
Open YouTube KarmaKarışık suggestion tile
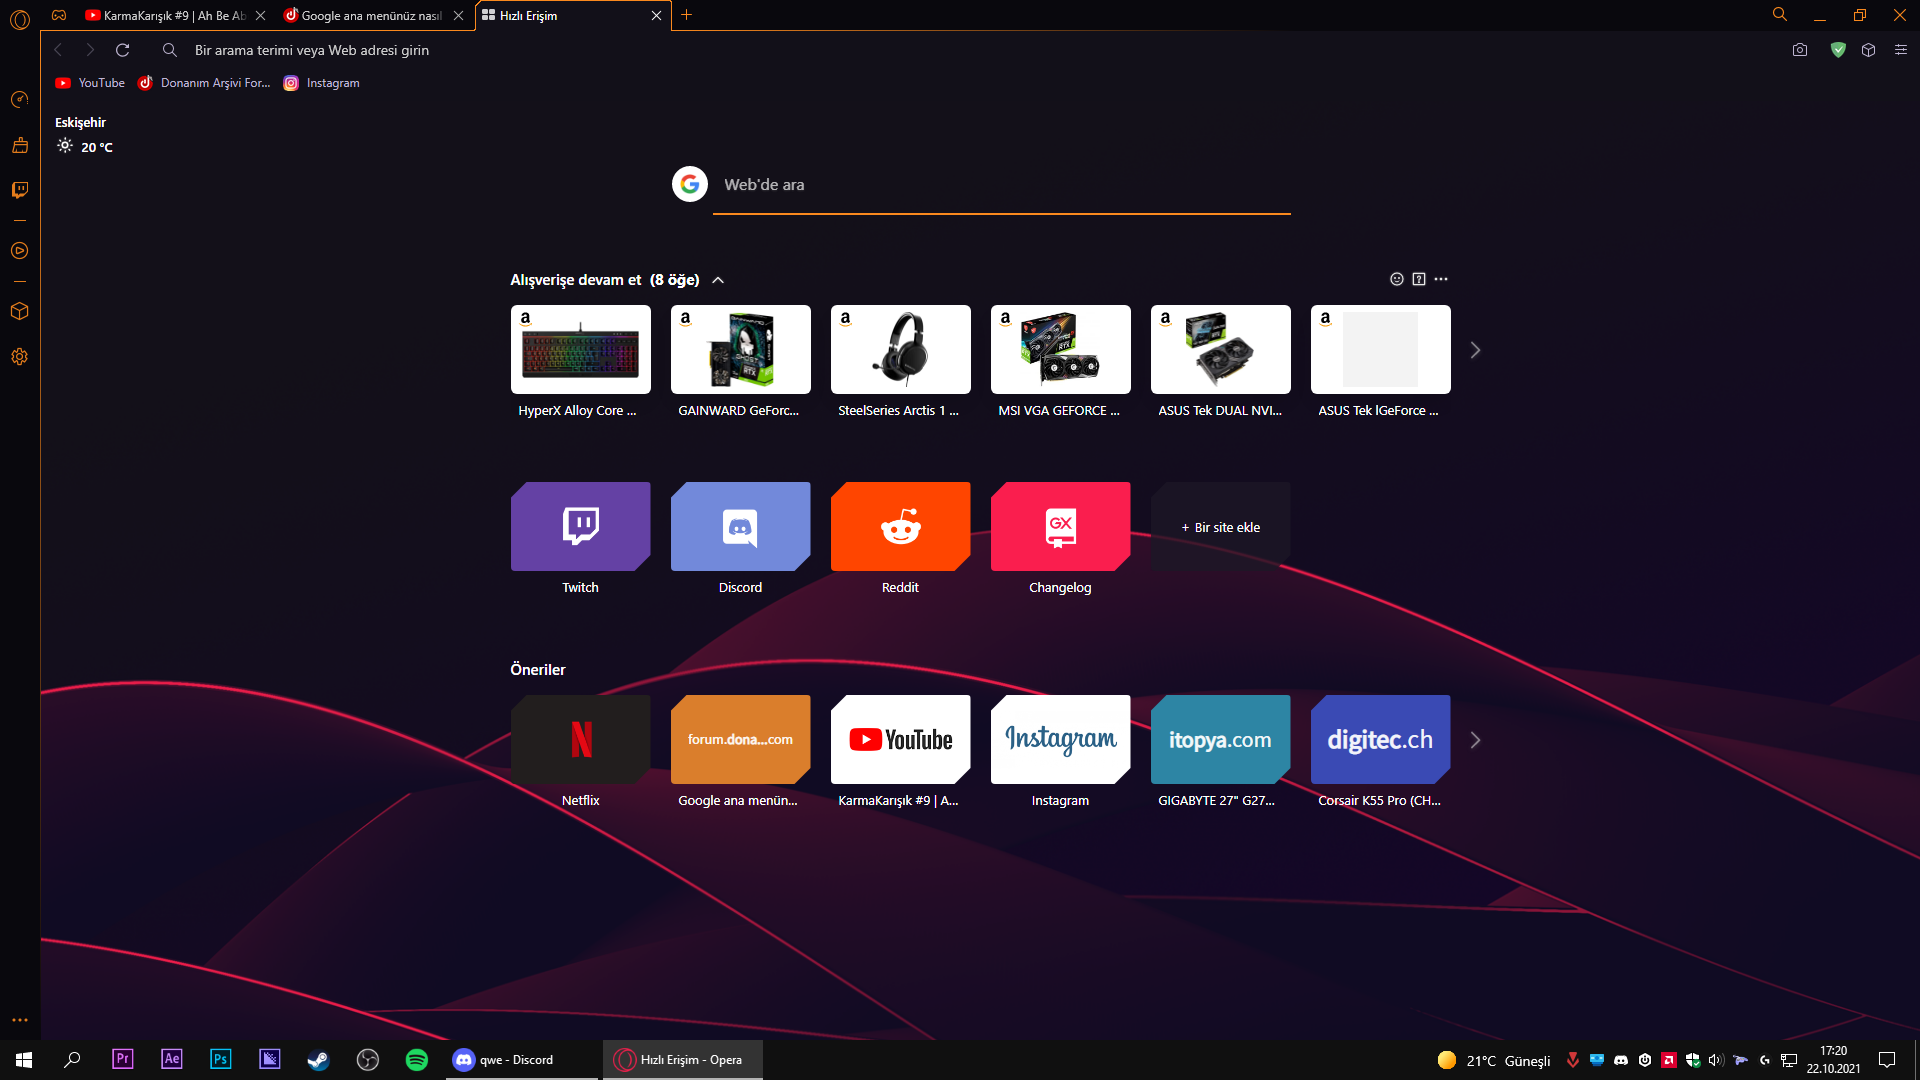(900, 739)
